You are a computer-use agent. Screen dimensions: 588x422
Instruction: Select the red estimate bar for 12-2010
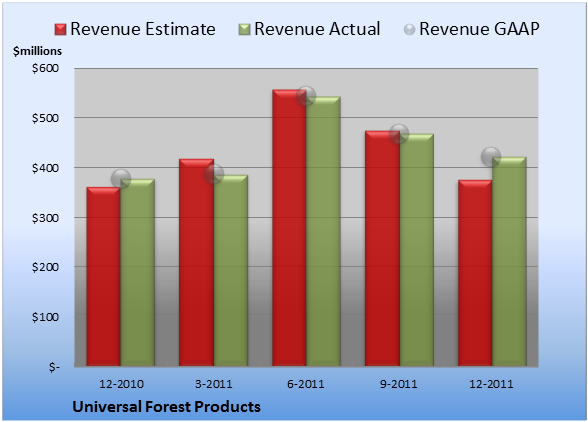104,276
